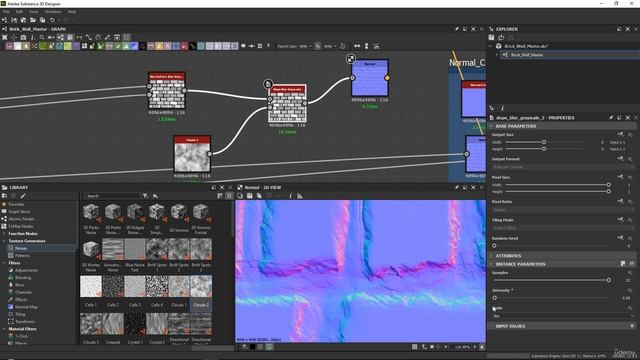640x360 pixels.
Task: Select Graph Items in Library sidebar
Action: point(19,211)
